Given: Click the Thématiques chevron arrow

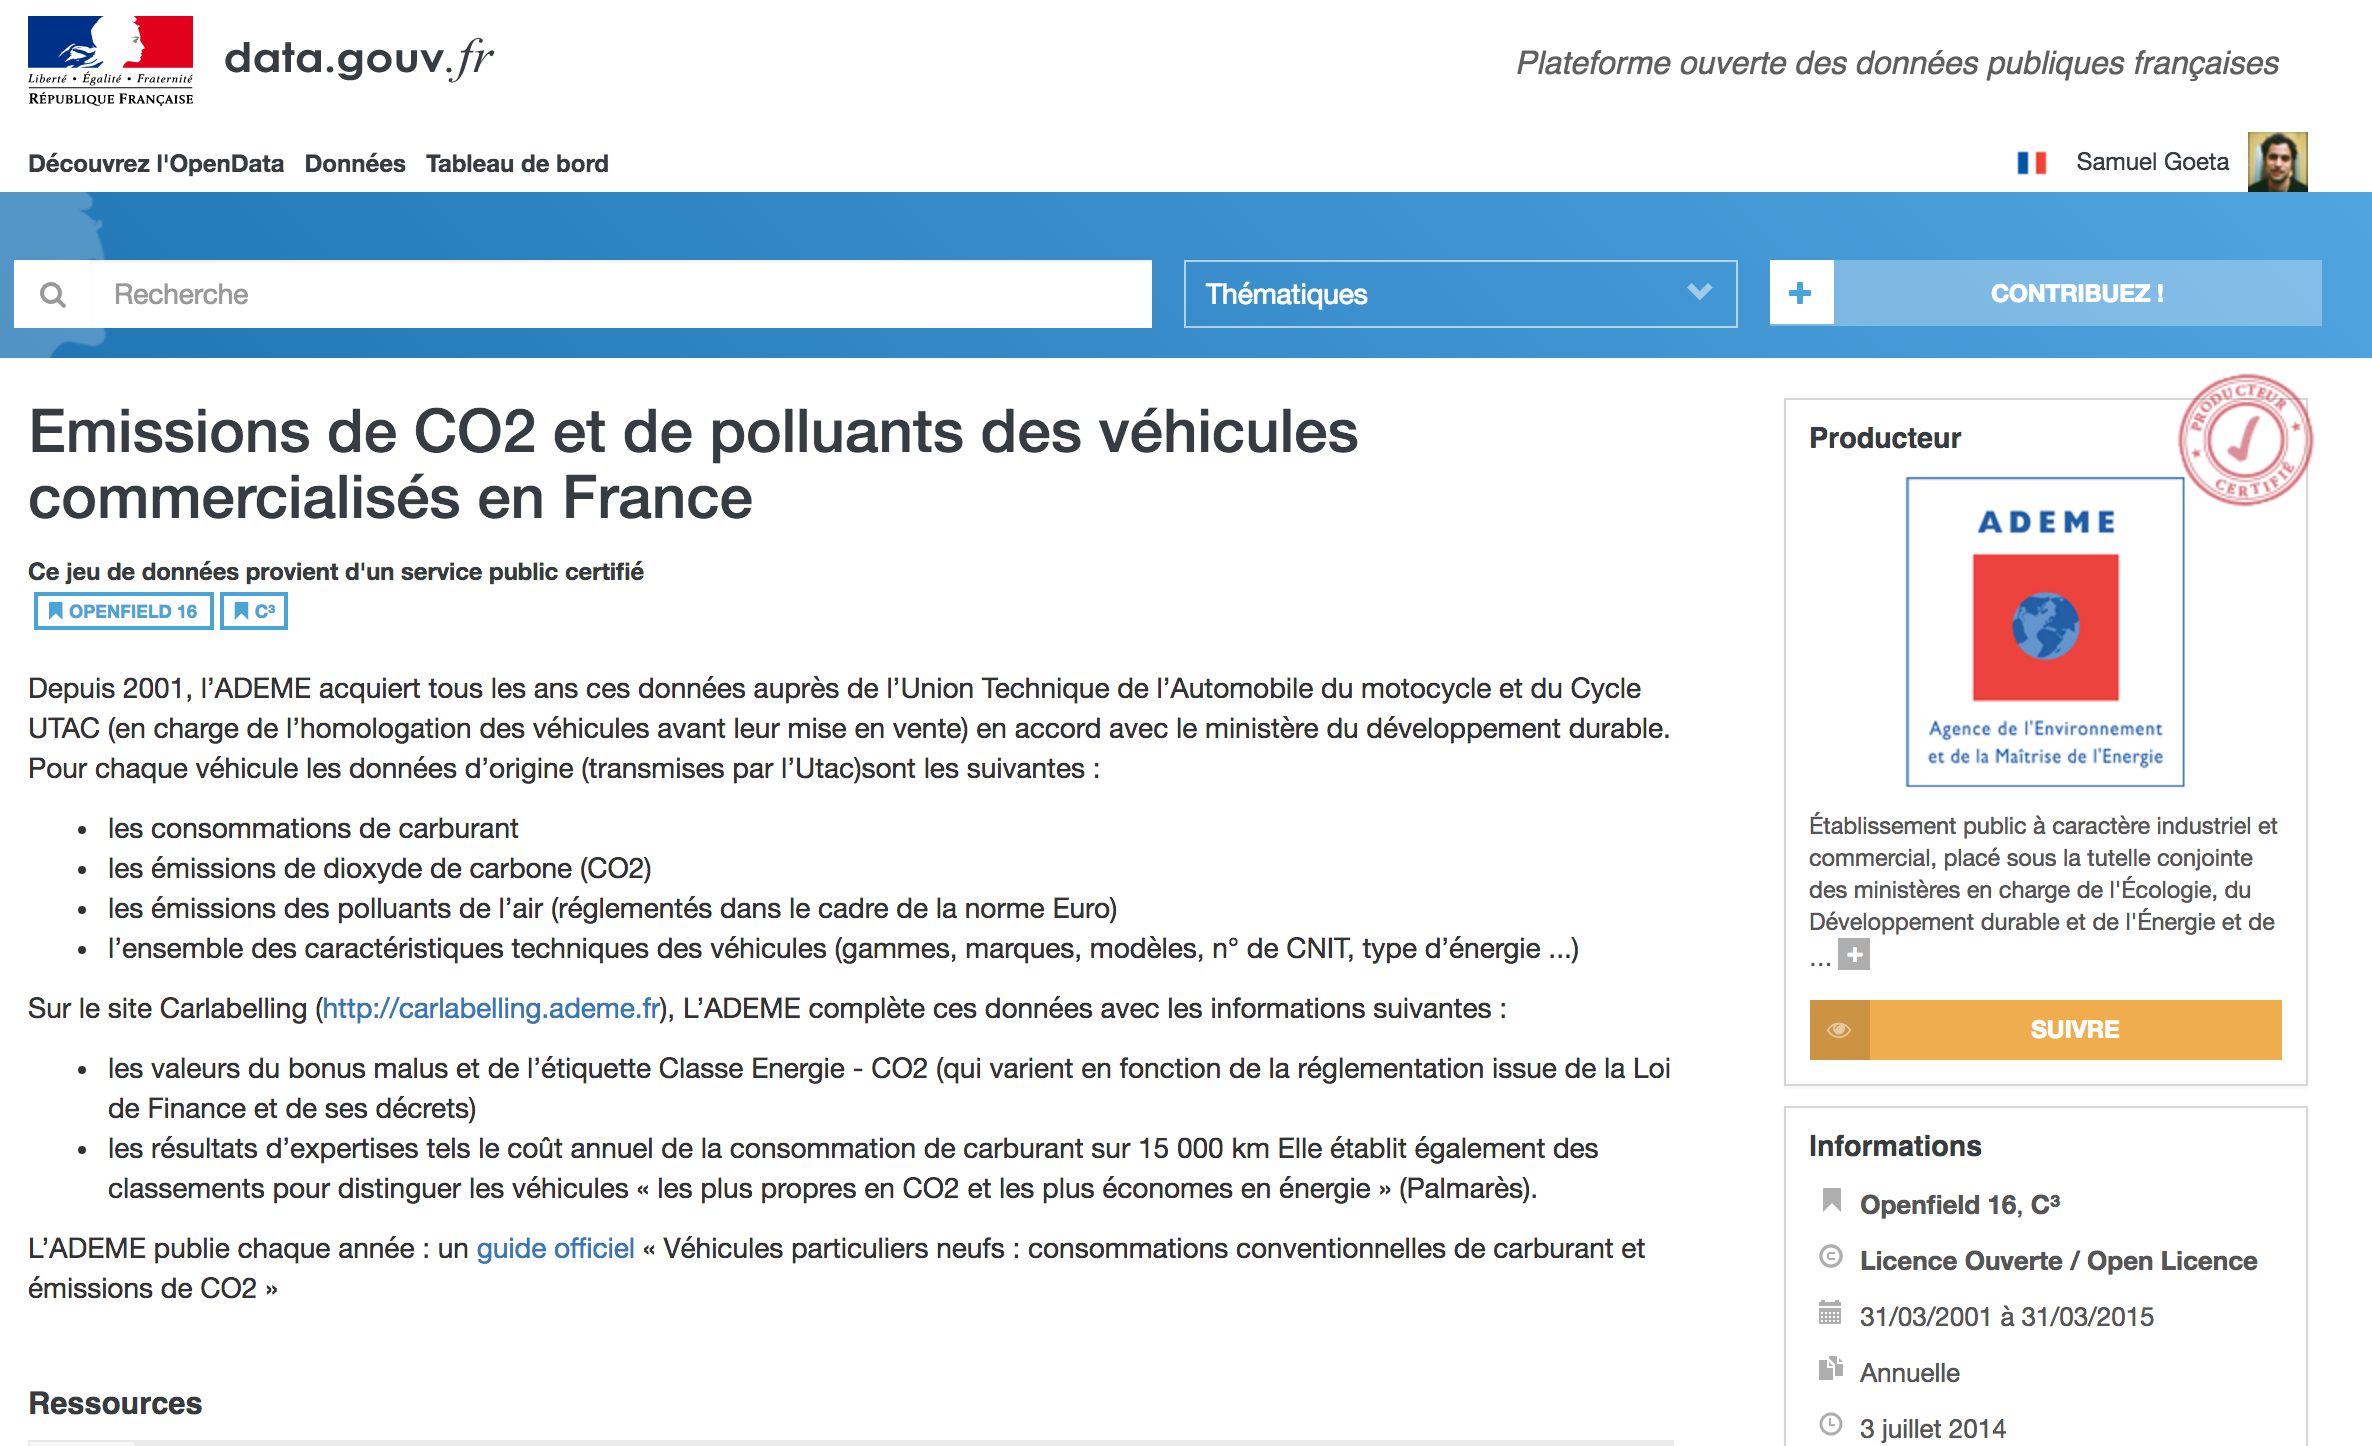Looking at the screenshot, I should [1699, 292].
